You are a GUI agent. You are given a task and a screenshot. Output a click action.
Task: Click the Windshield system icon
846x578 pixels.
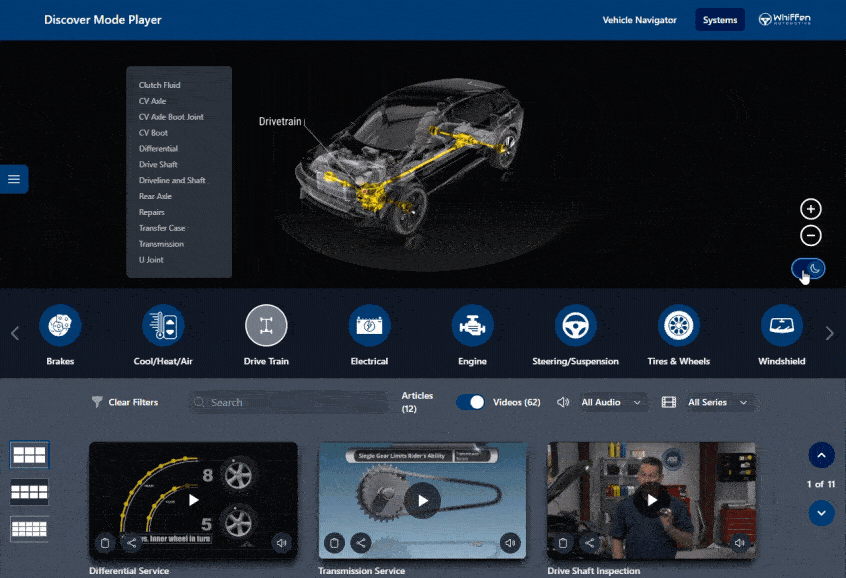(x=781, y=326)
